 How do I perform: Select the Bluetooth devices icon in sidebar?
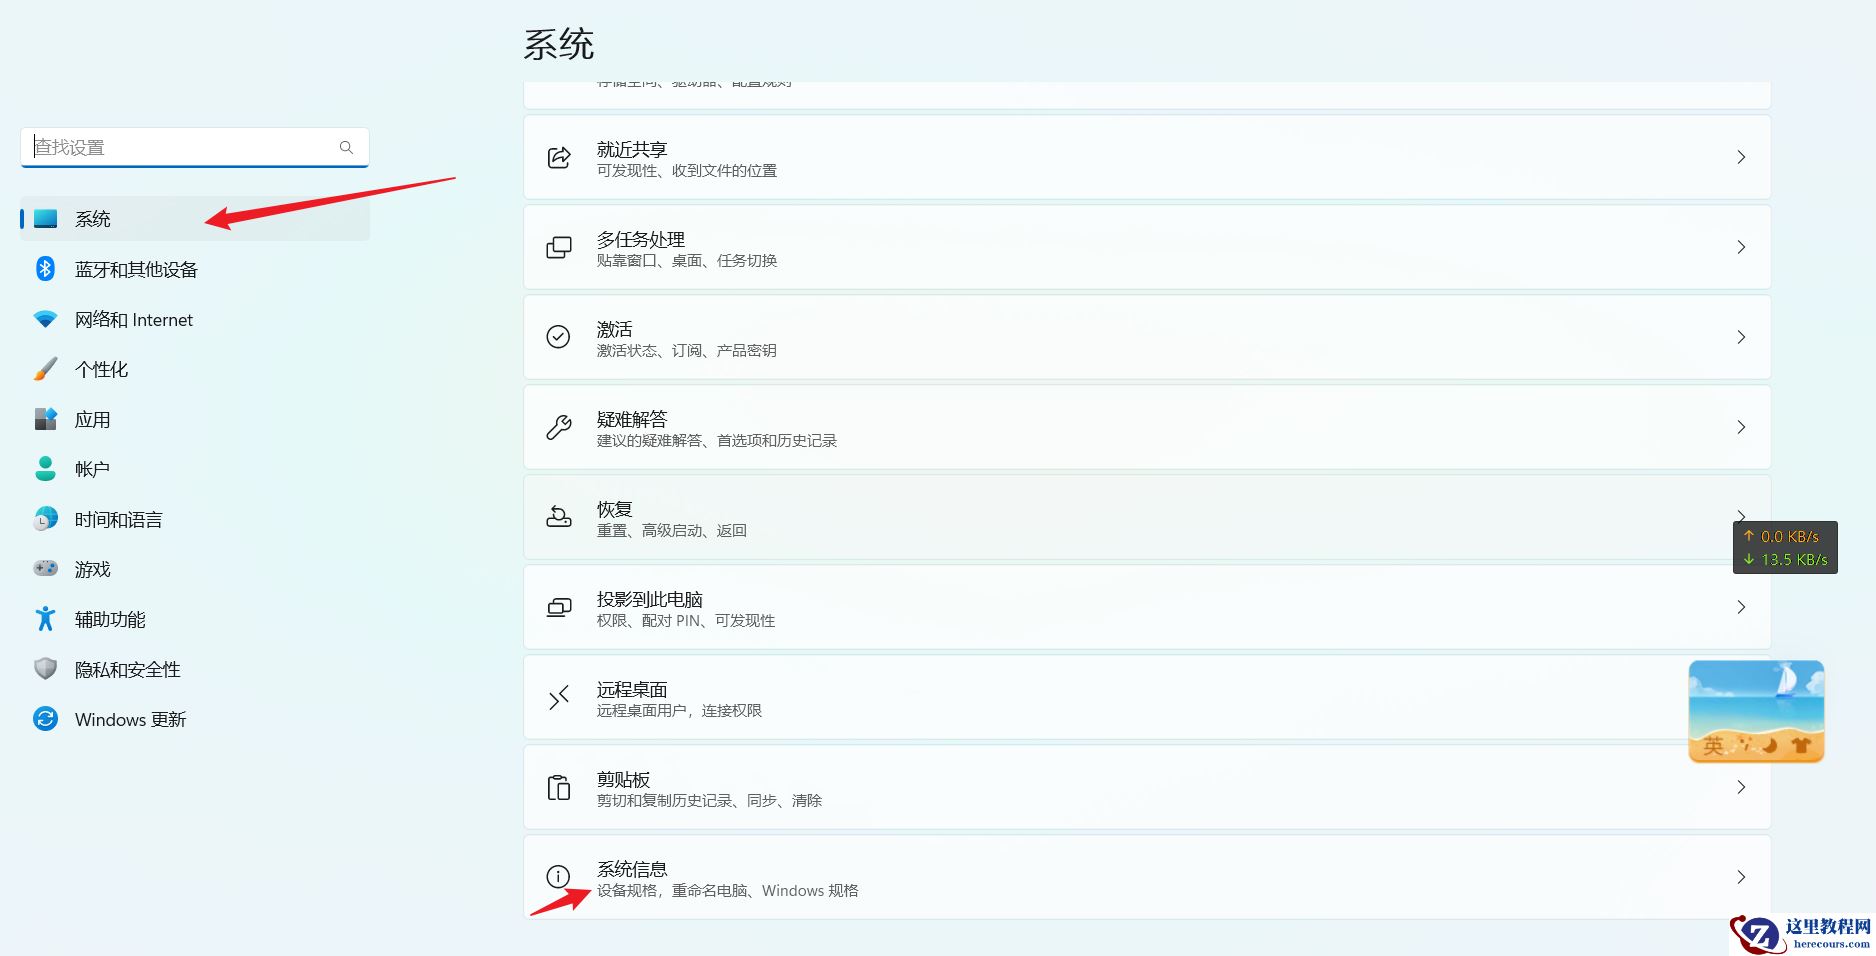[x=45, y=269]
